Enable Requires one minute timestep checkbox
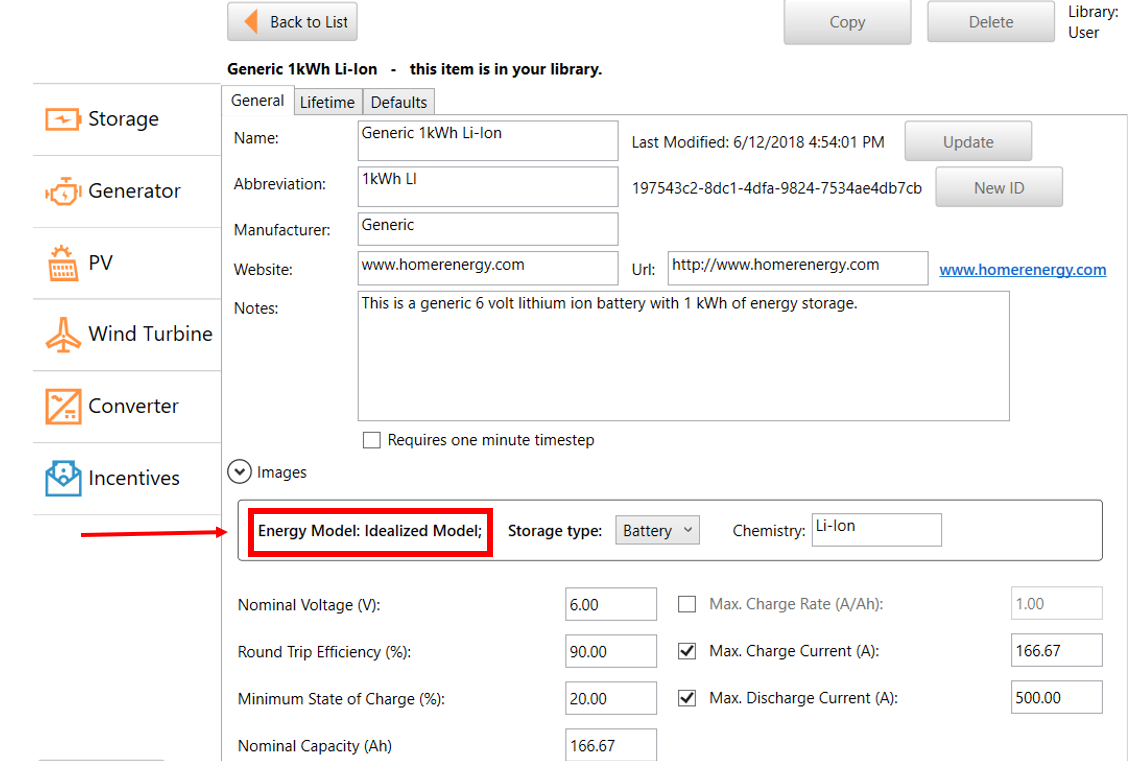The width and height of the screenshot is (1129, 761). pyautogui.click(x=372, y=440)
